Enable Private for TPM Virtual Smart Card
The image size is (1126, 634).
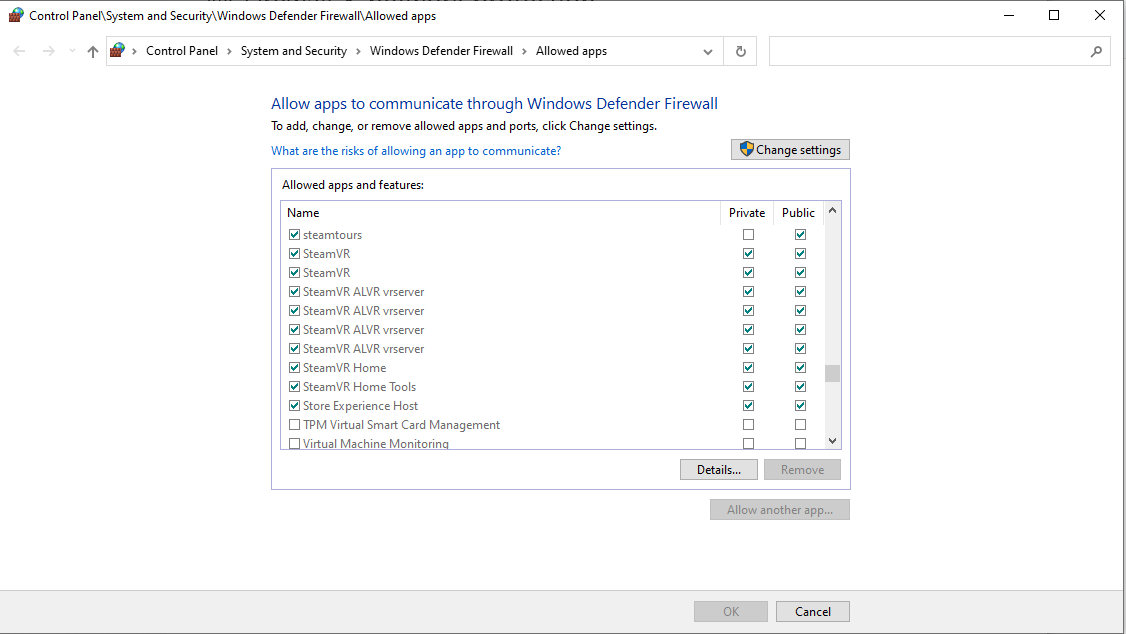point(748,424)
